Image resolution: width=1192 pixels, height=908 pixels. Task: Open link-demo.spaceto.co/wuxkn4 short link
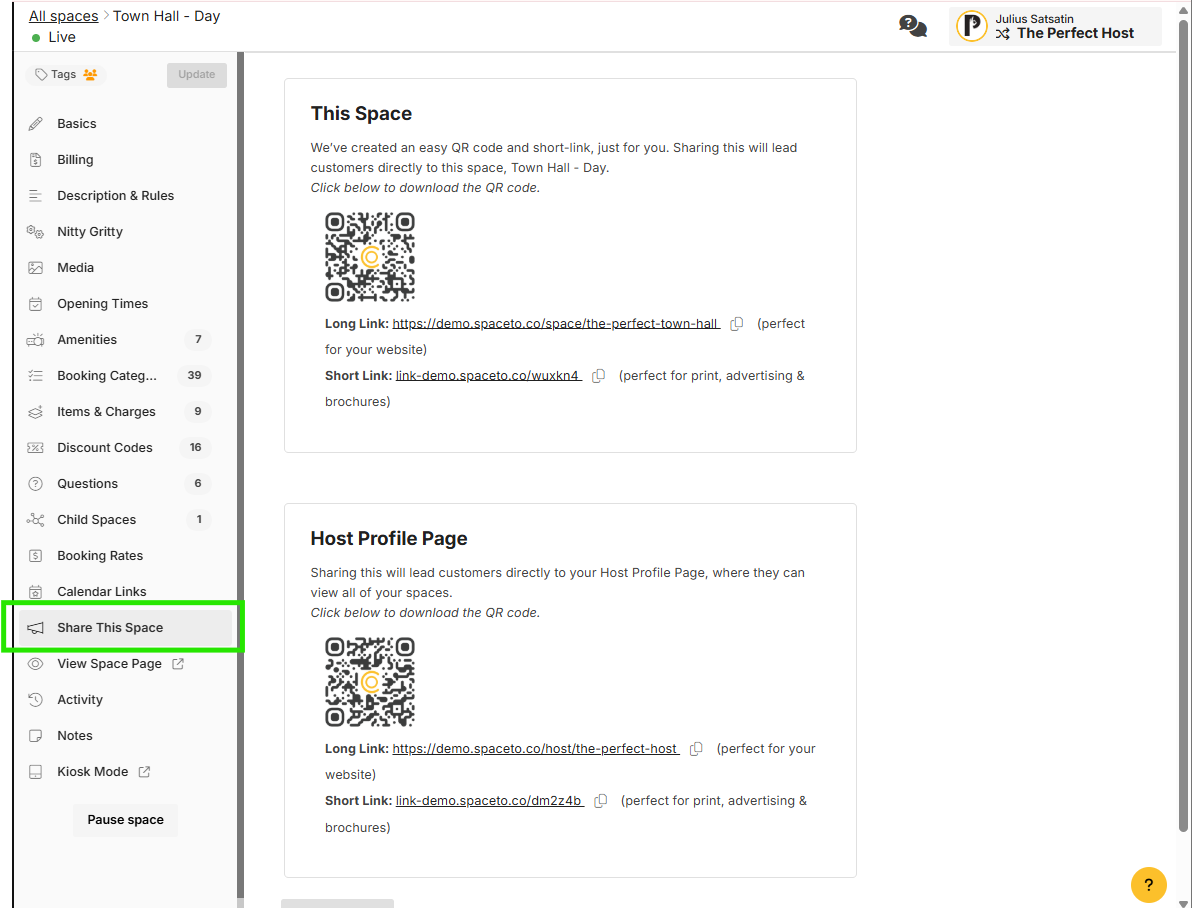[x=489, y=376]
